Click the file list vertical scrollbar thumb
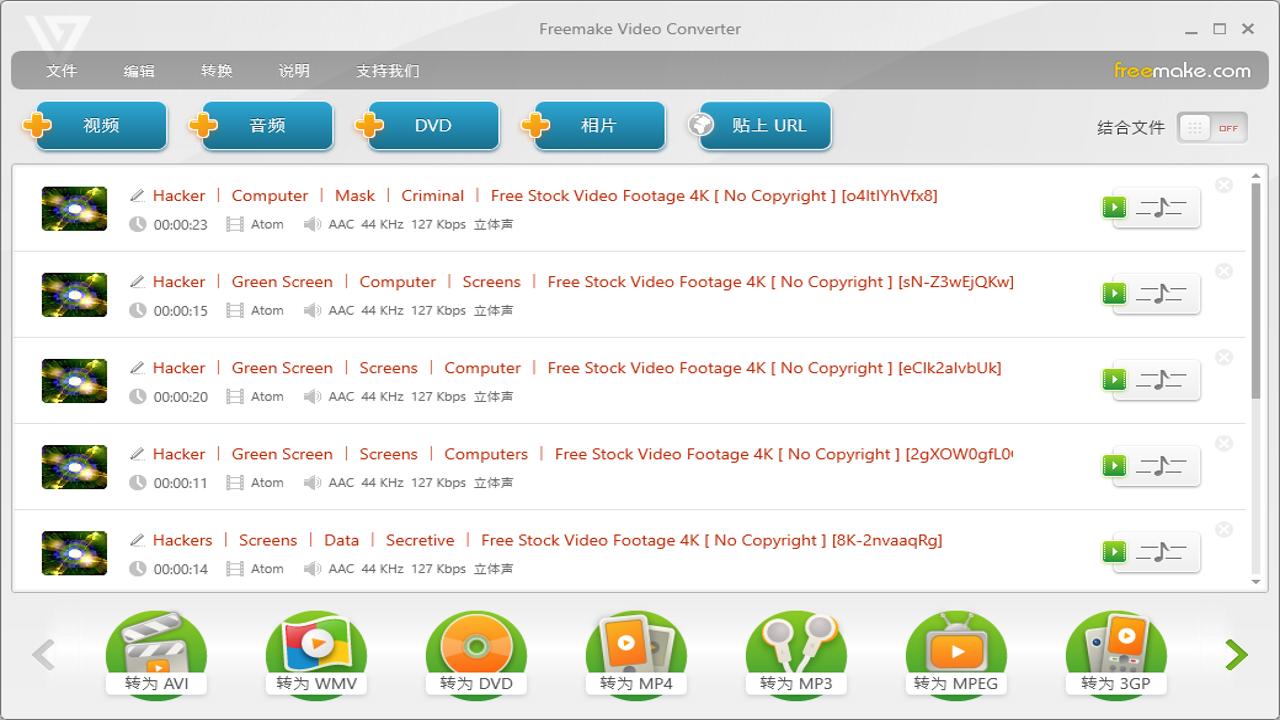 coord(1256,290)
